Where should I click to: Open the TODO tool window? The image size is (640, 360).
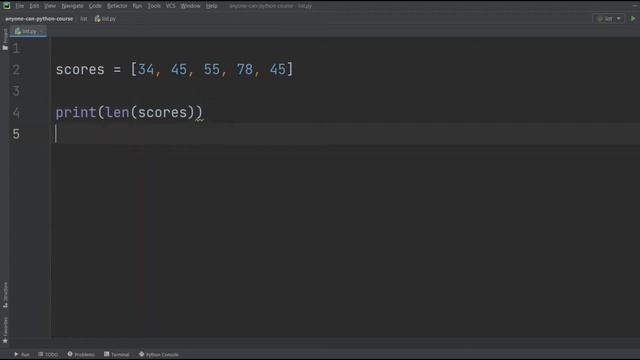coord(48,354)
